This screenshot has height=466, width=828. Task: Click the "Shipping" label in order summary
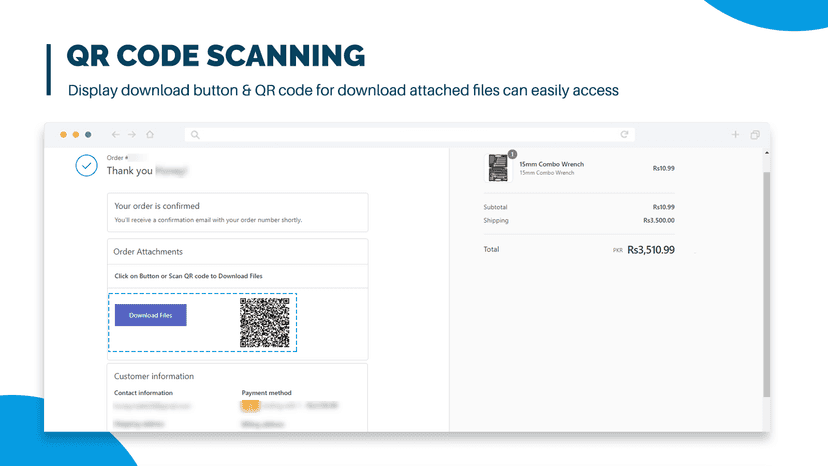tap(496, 220)
